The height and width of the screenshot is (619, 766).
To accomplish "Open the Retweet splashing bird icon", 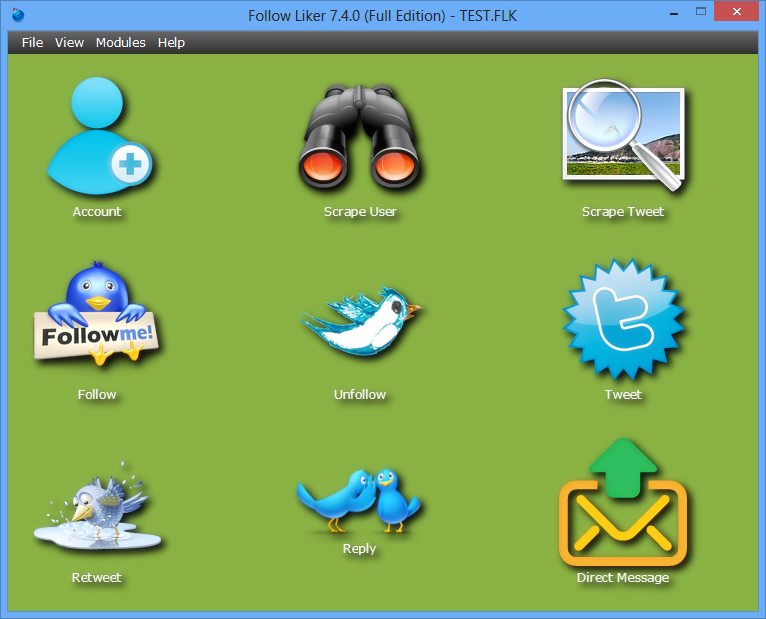I will 97,505.
